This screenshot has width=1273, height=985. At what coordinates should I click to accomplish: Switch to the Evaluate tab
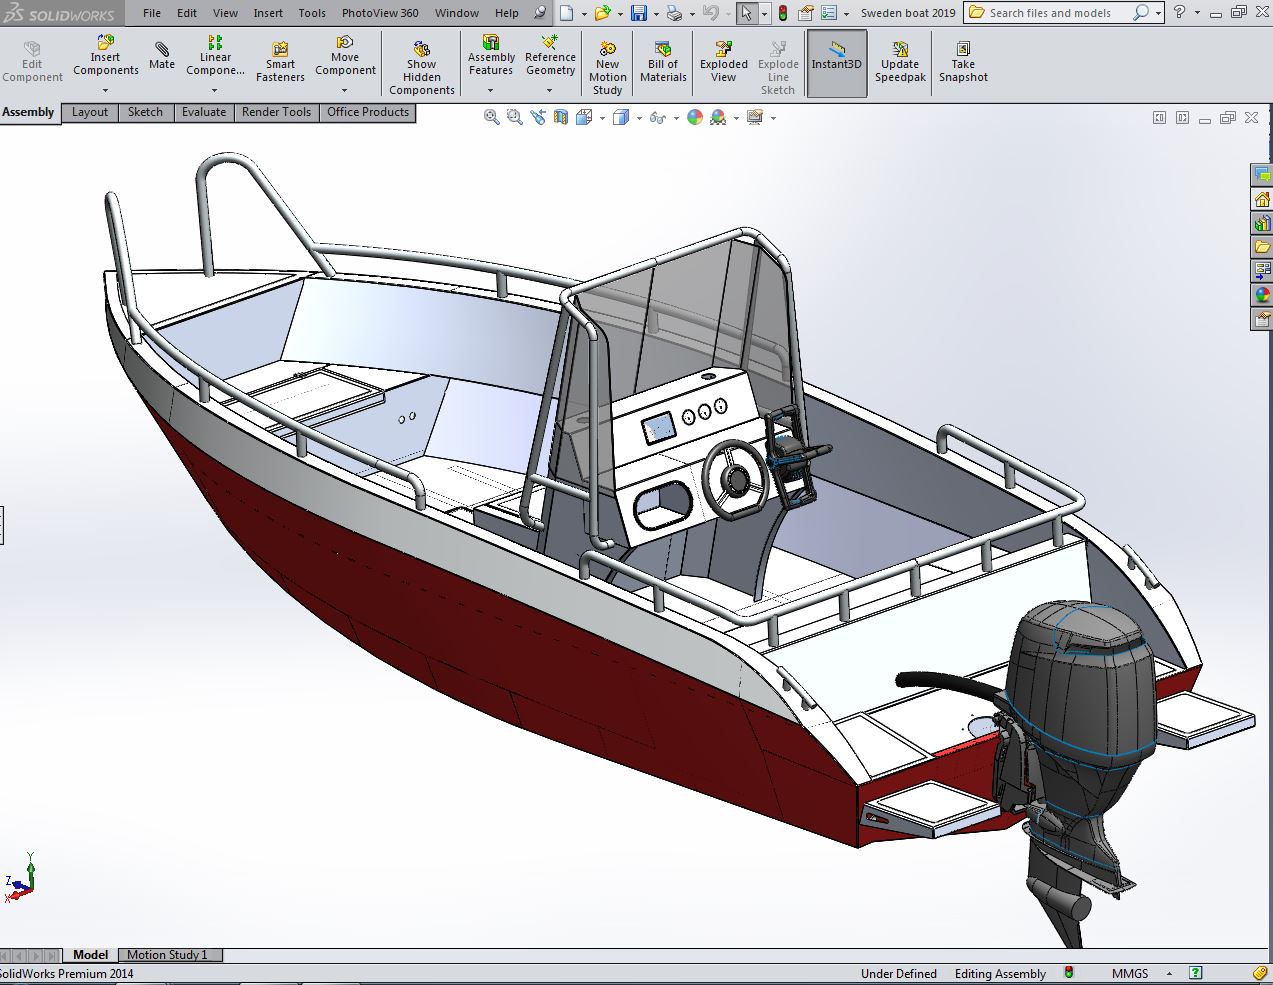[204, 112]
